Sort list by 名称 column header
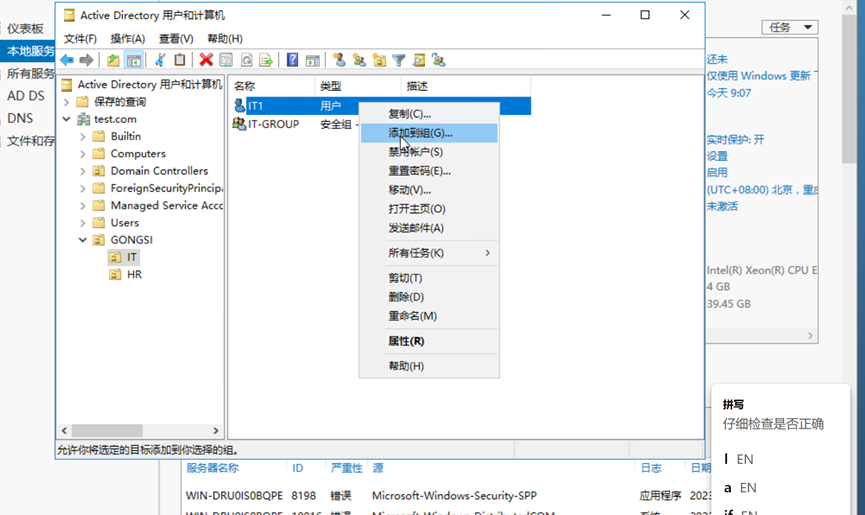 [271, 86]
